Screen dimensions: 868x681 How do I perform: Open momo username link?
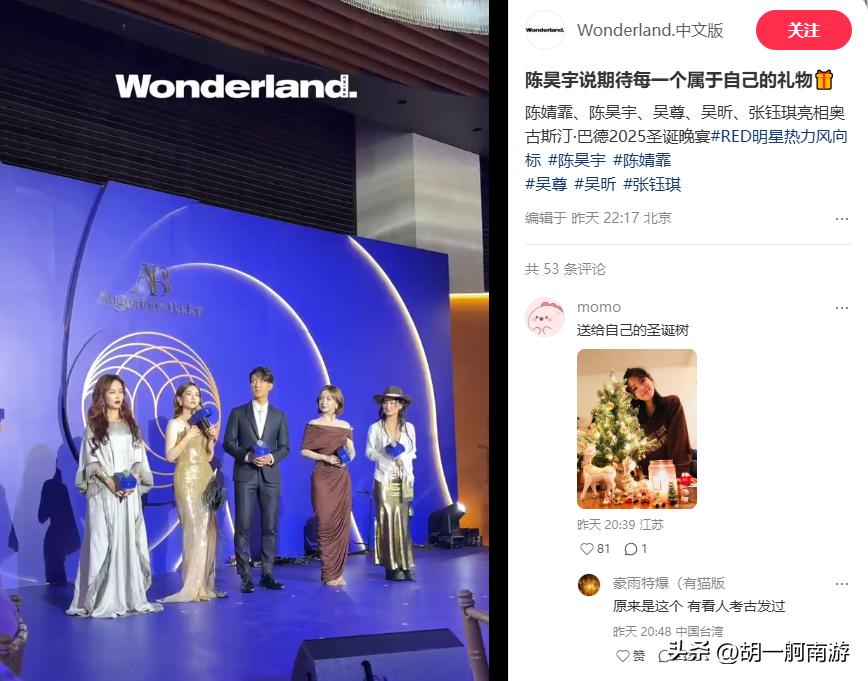click(599, 307)
